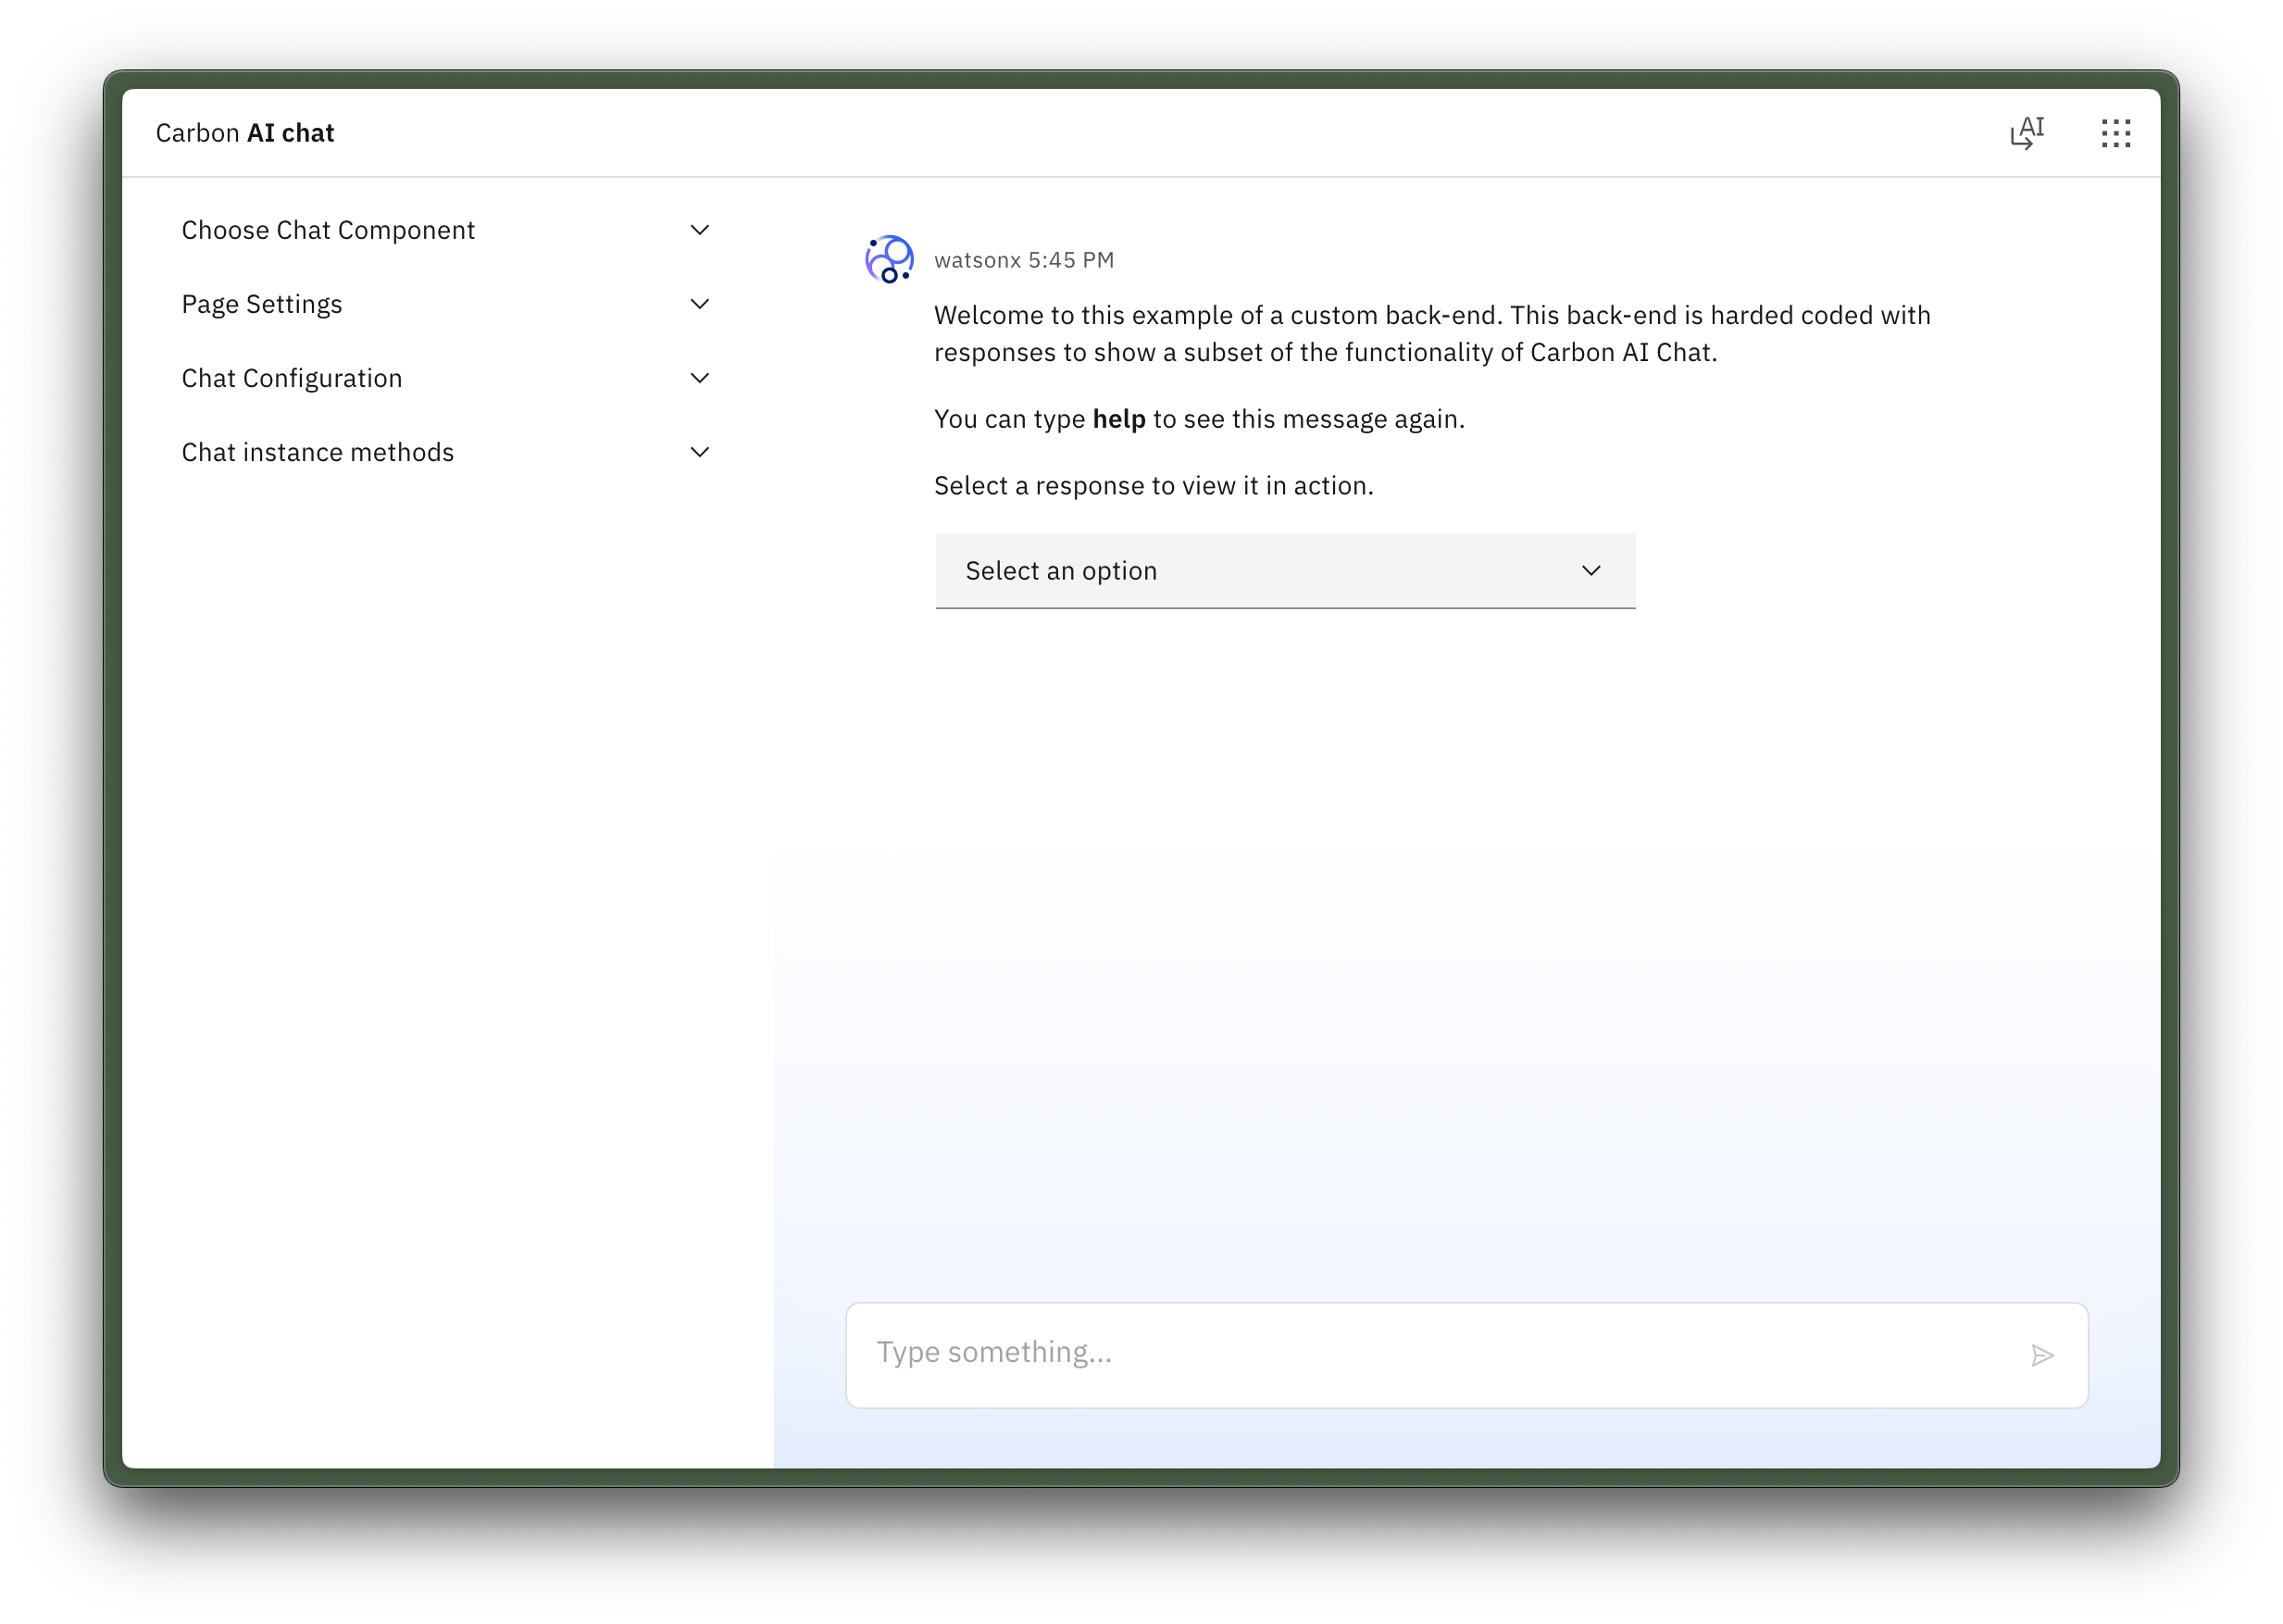Screen dimensions: 2283x1624
Task: Expand Chat instance methods section
Action: (x=318, y=452)
